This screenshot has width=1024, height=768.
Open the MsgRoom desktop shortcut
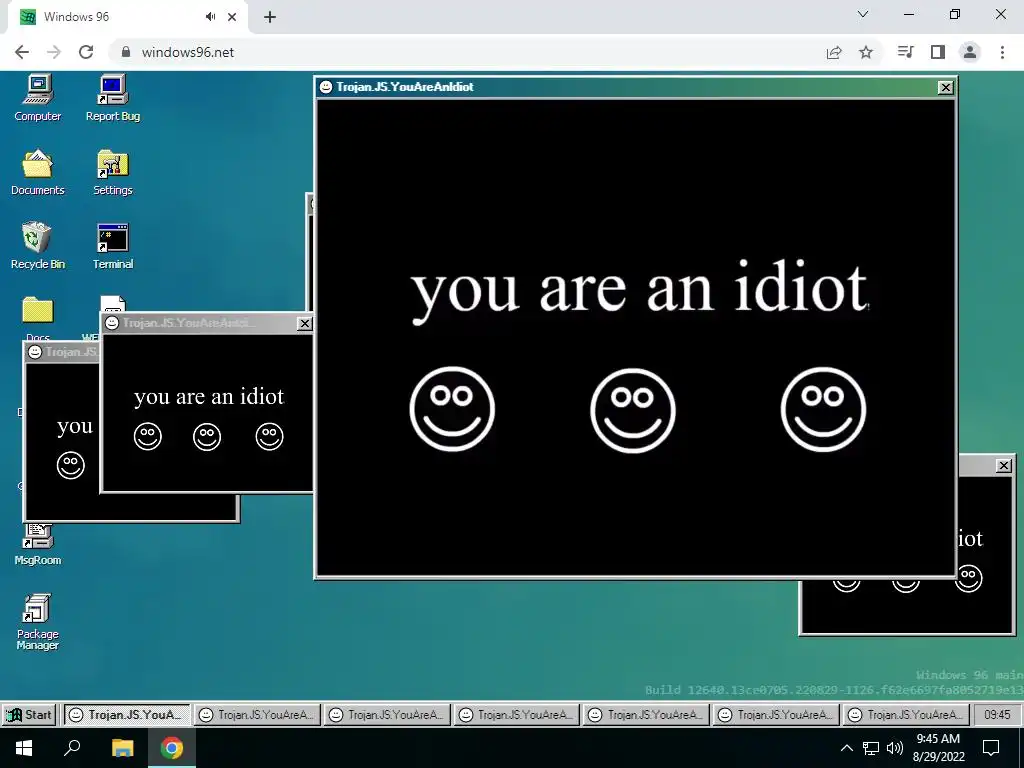[x=37, y=545]
